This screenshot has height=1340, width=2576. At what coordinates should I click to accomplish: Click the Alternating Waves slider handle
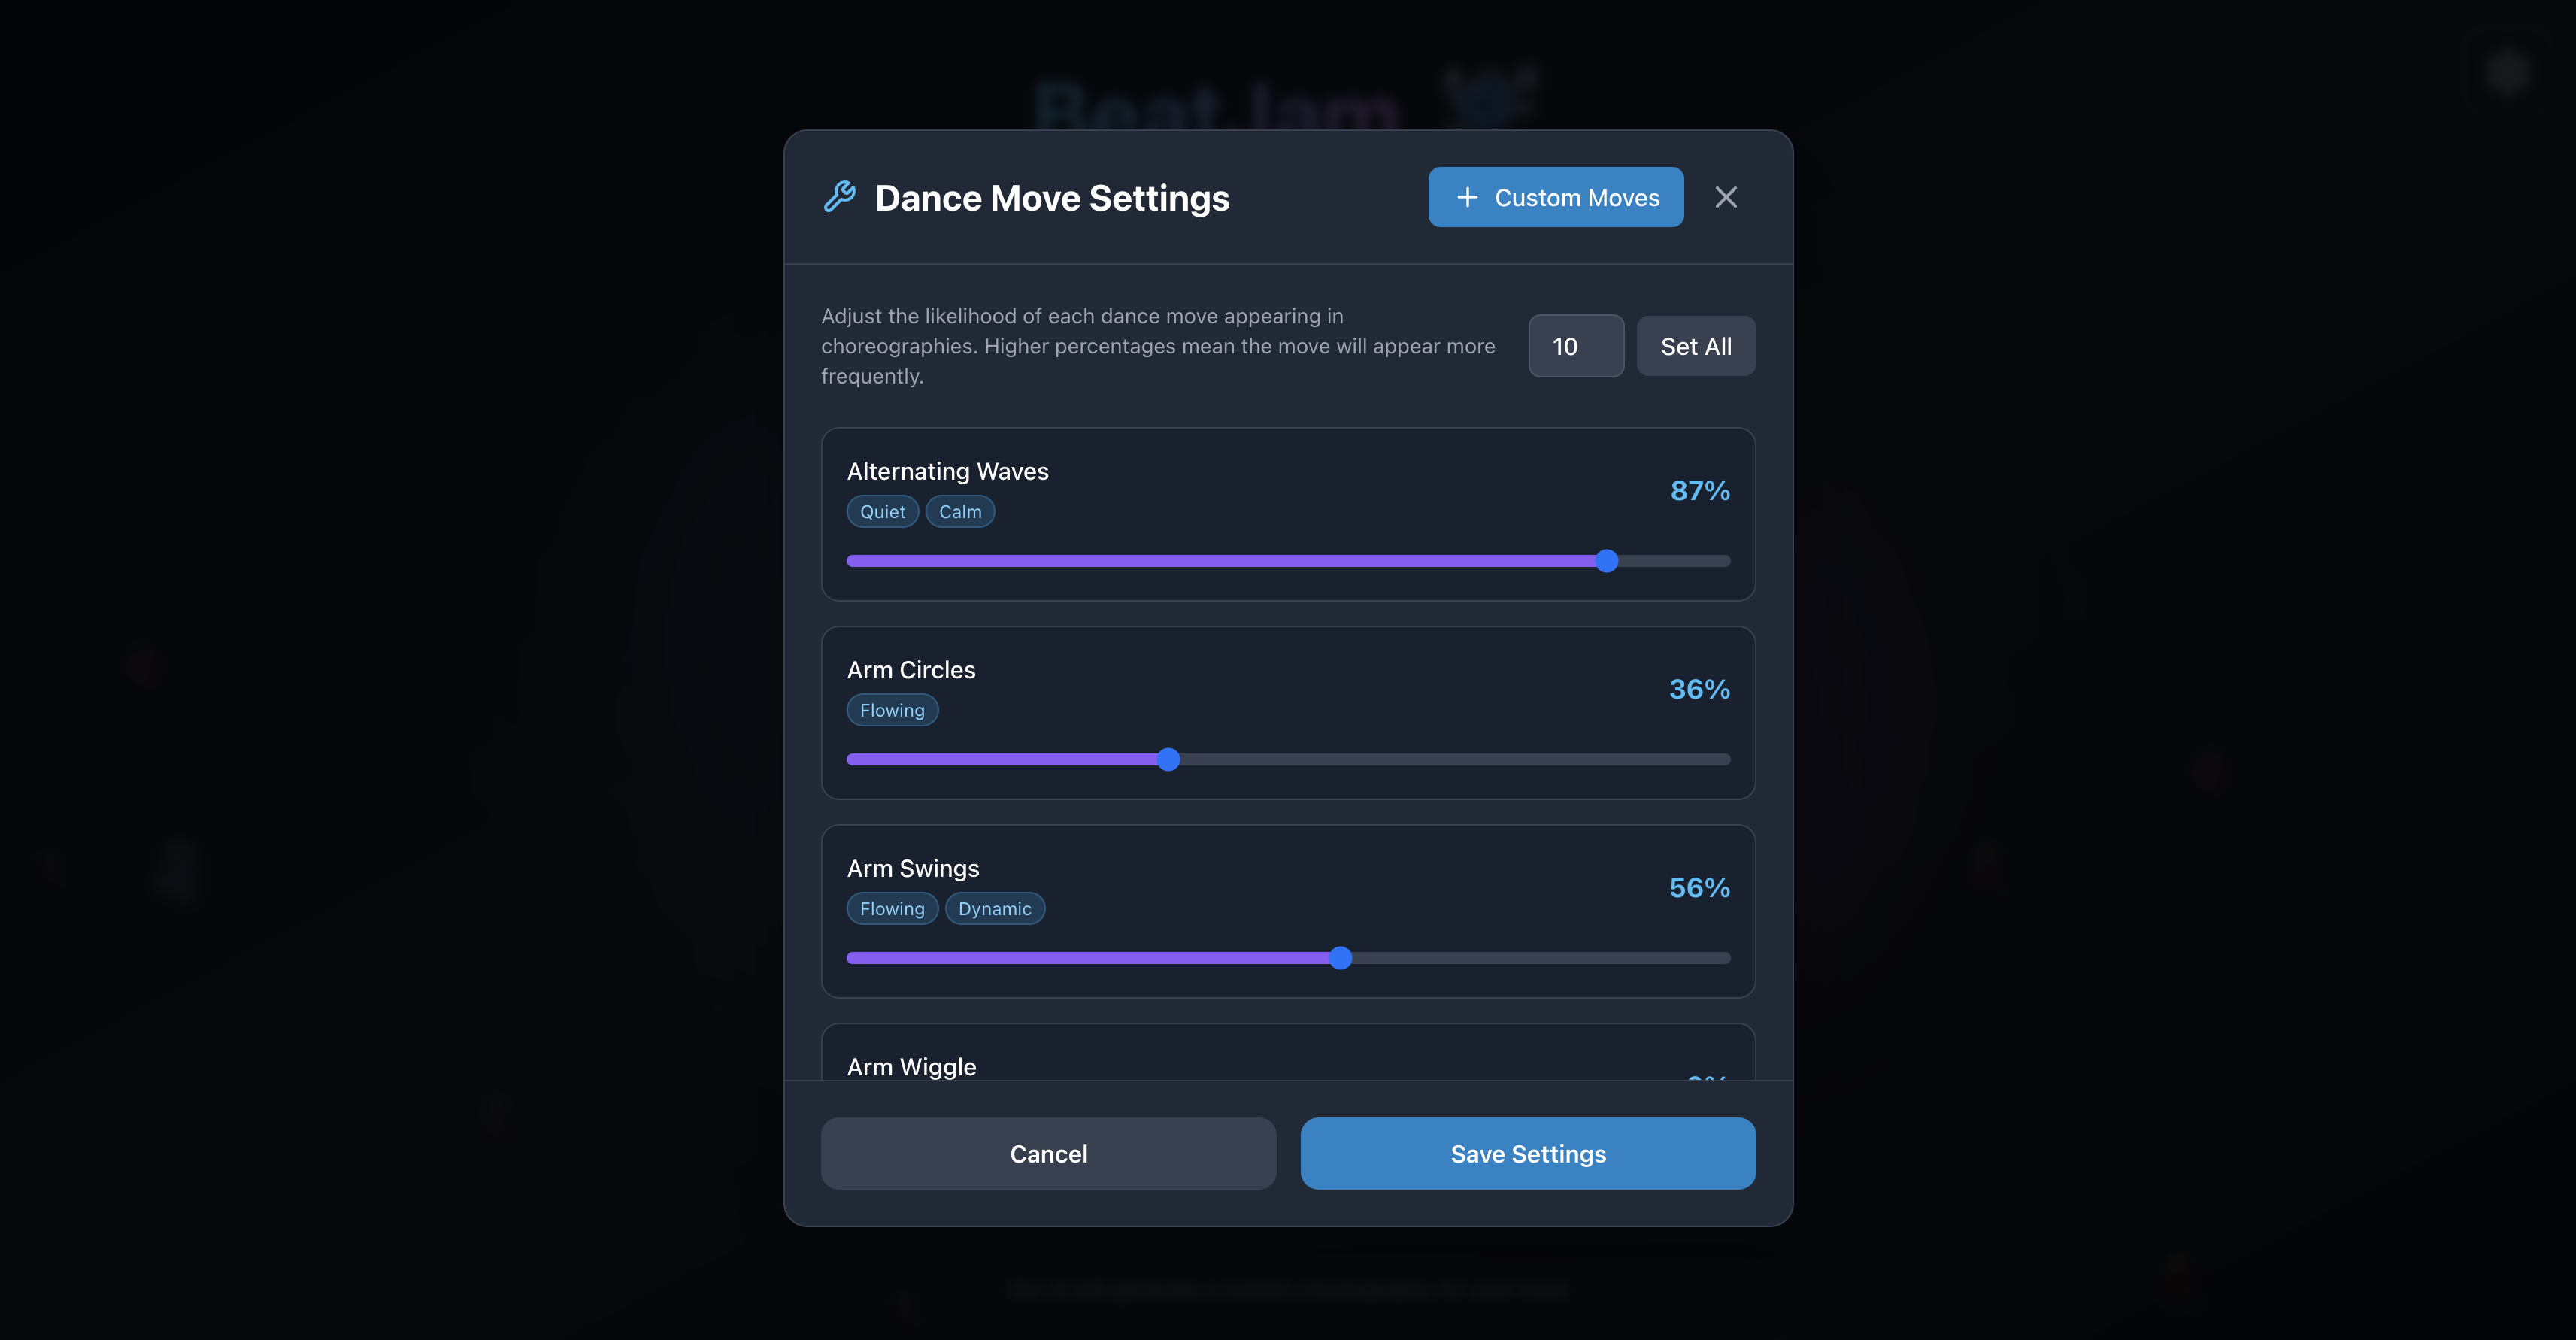(x=1606, y=561)
